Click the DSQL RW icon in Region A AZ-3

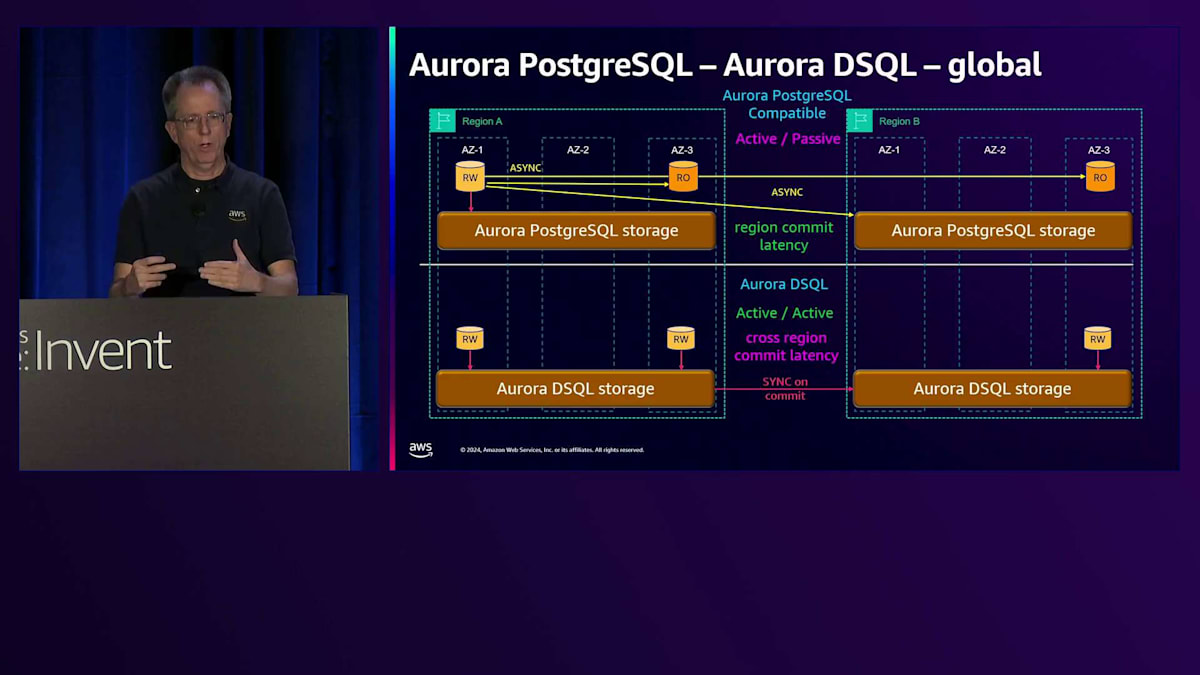pyautogui.click(x=681, y=338)
